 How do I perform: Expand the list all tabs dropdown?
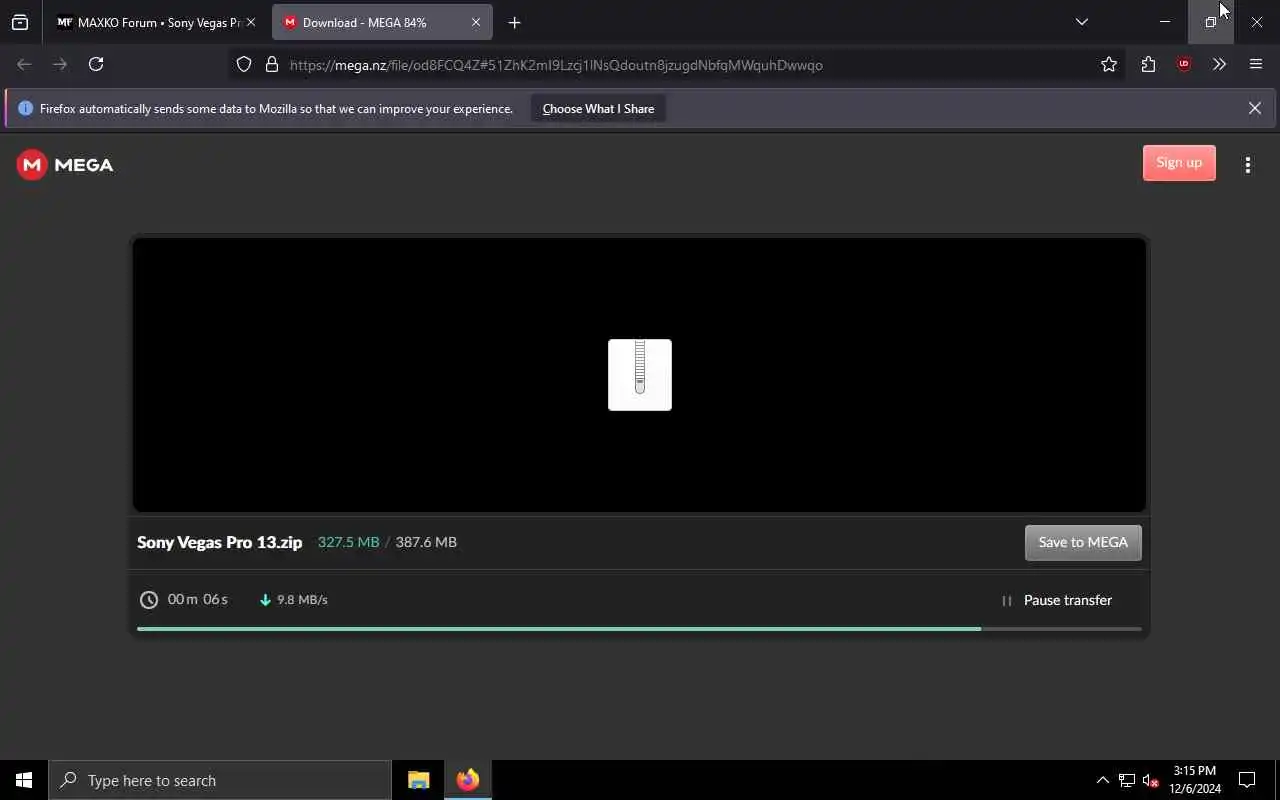coord(1082,22)
